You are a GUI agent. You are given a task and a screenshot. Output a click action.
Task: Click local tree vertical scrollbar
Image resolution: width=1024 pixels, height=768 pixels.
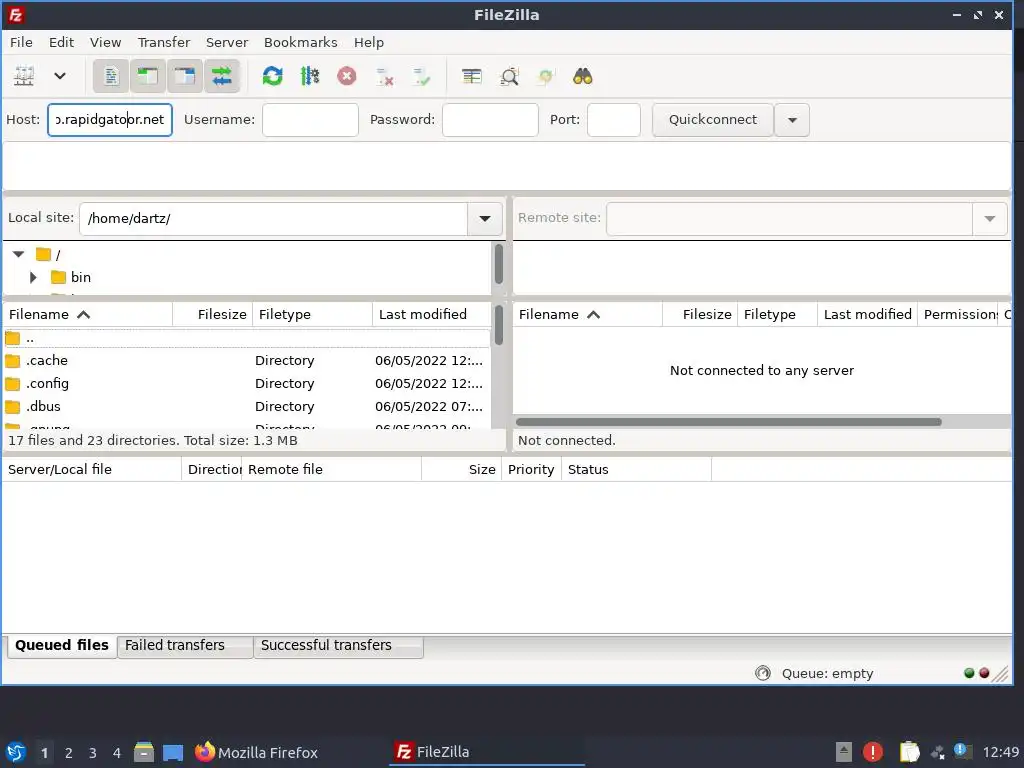point(498,264)
